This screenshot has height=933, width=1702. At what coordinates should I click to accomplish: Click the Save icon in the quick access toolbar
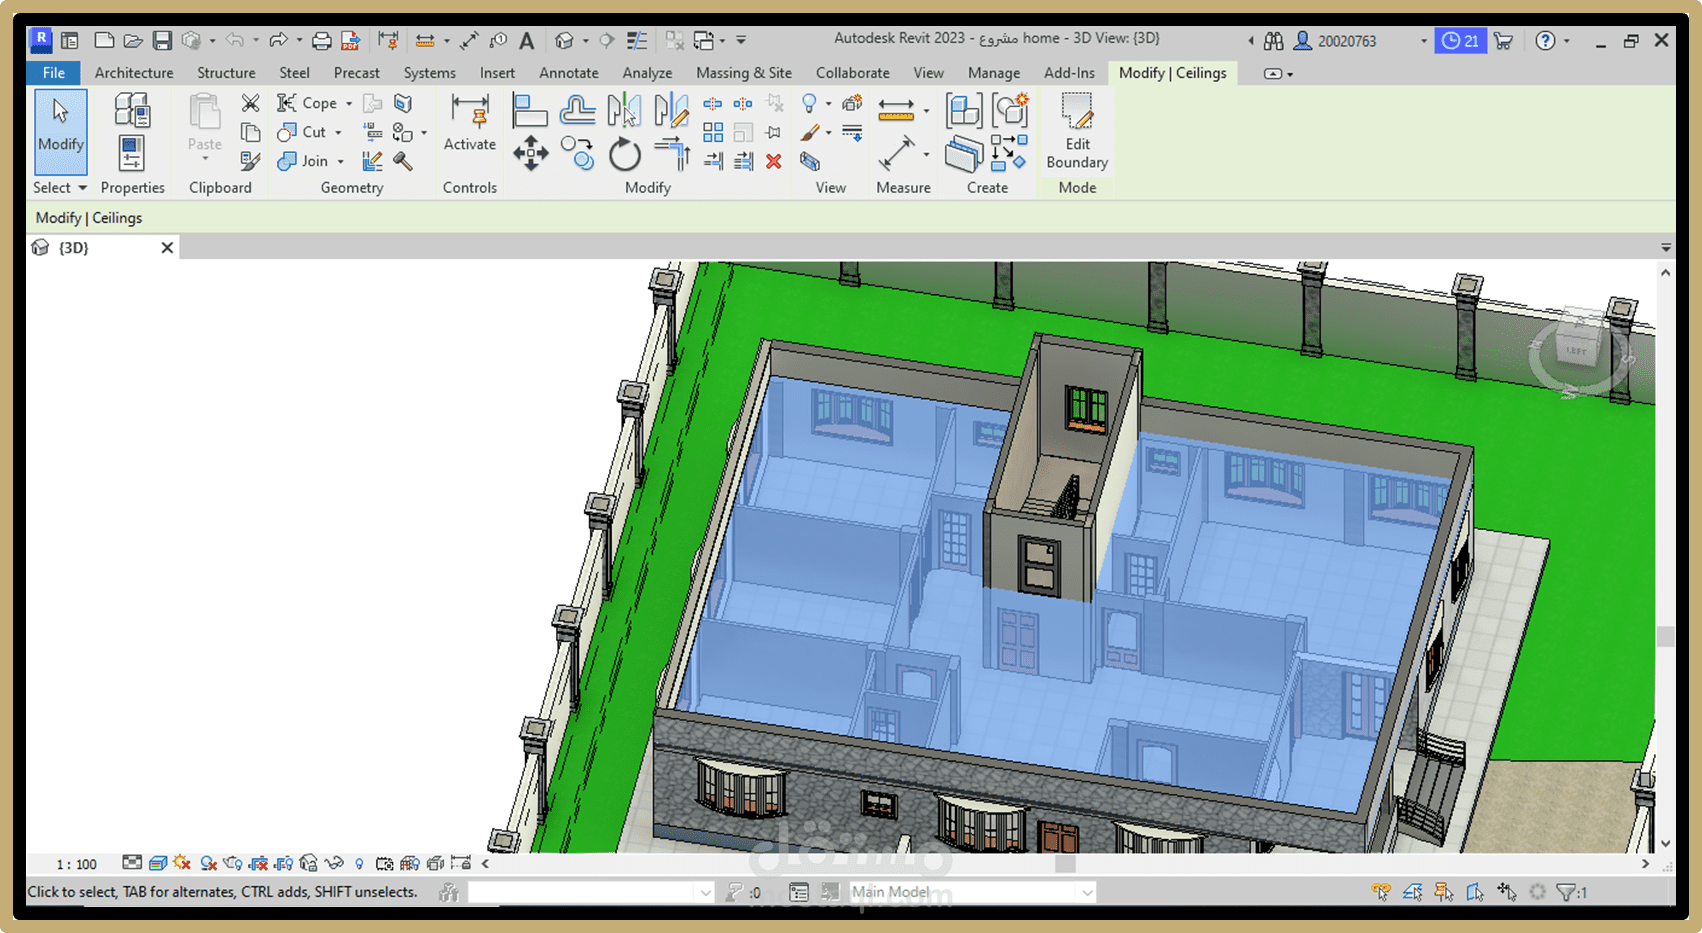[x=162, y=40]
